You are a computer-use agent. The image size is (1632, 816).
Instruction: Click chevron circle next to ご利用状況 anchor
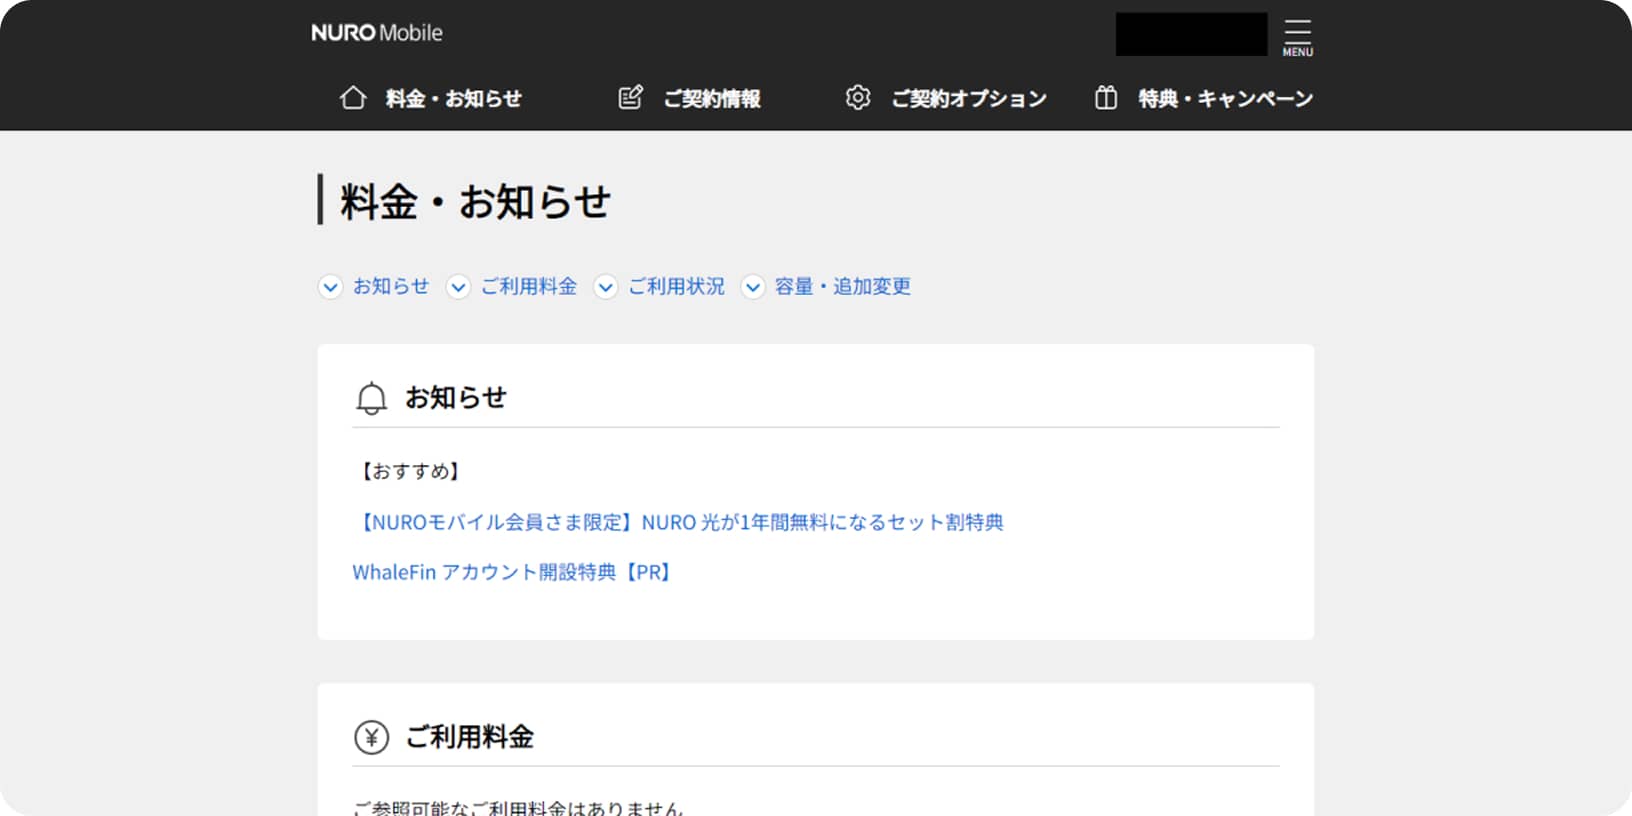(x=605, y=287)
